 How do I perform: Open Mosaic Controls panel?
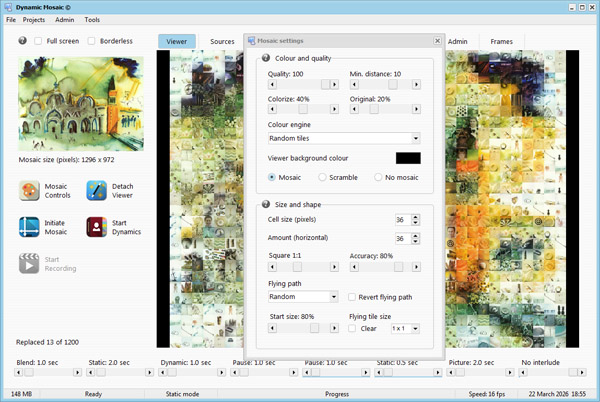click(x=29, y=190)
